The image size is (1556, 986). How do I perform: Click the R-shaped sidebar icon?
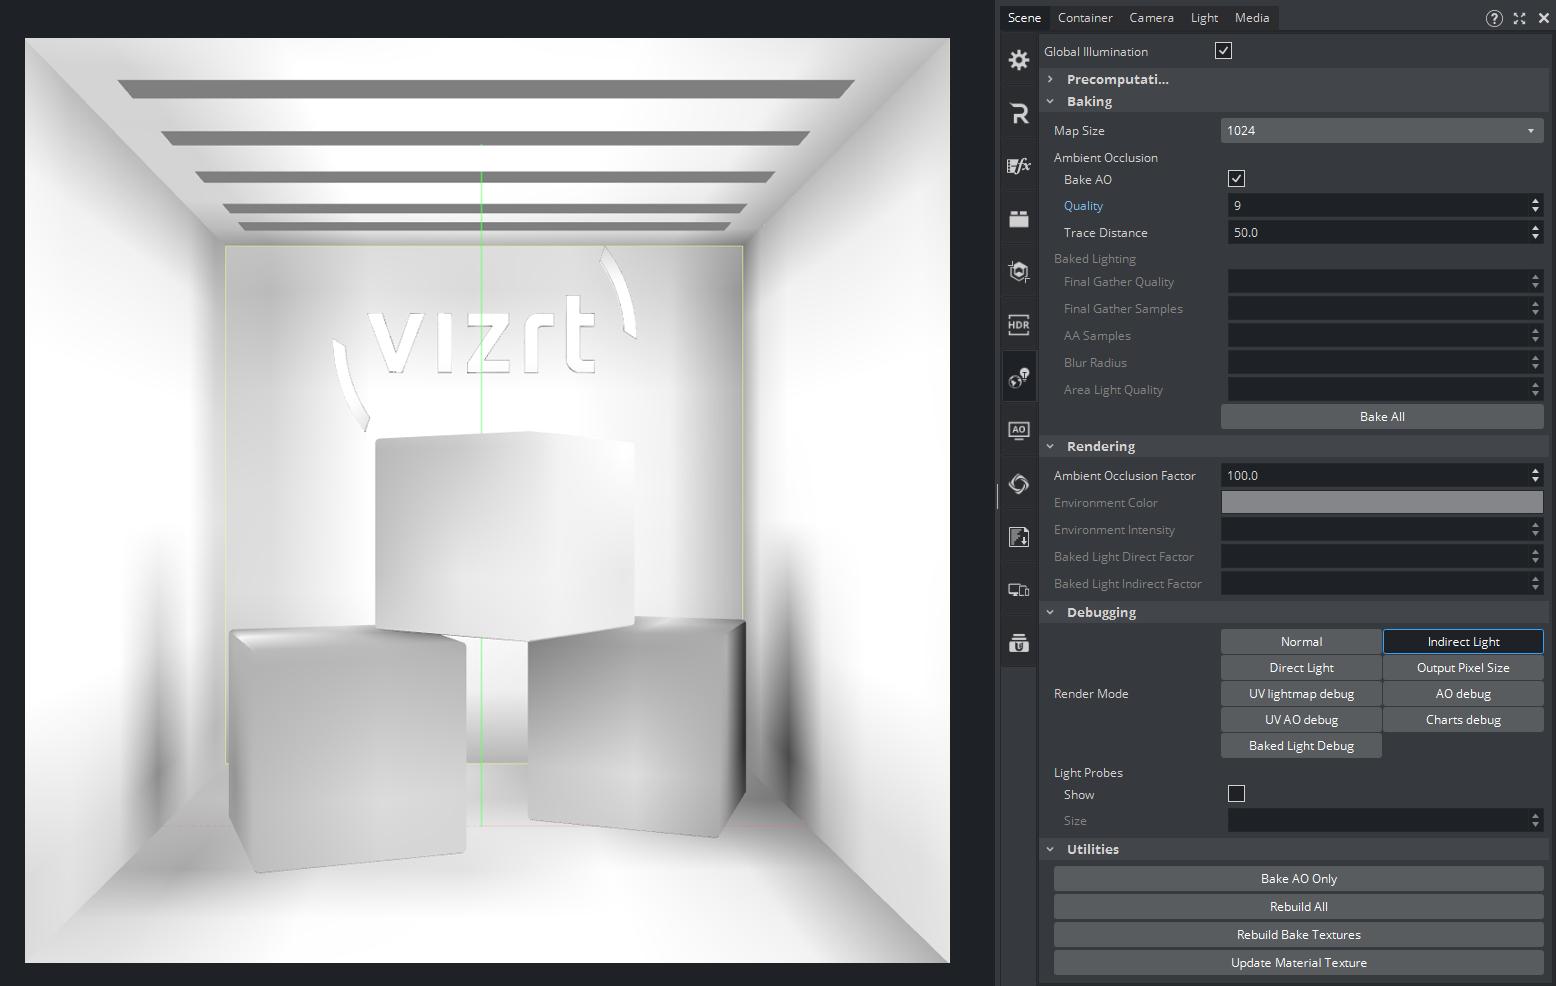click(1018, 113)
